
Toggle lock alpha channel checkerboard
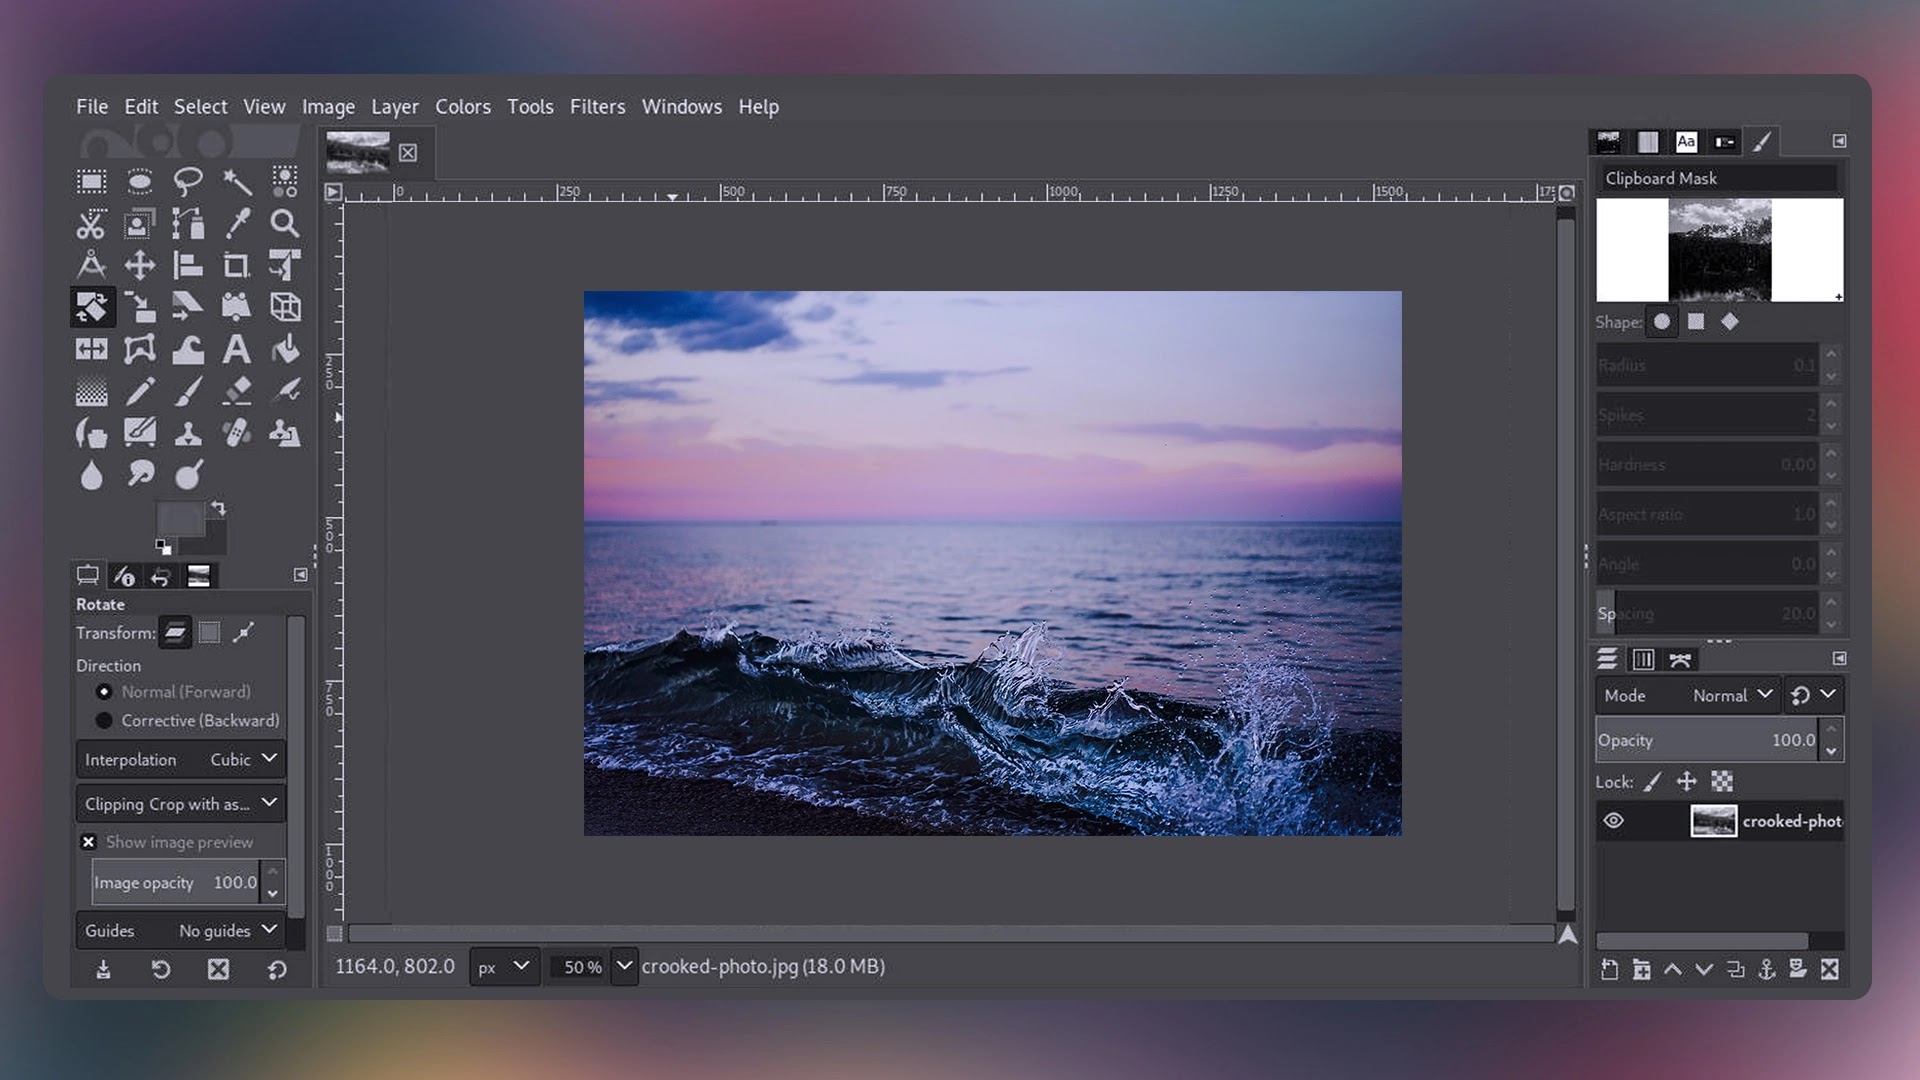pos(1722,782)
